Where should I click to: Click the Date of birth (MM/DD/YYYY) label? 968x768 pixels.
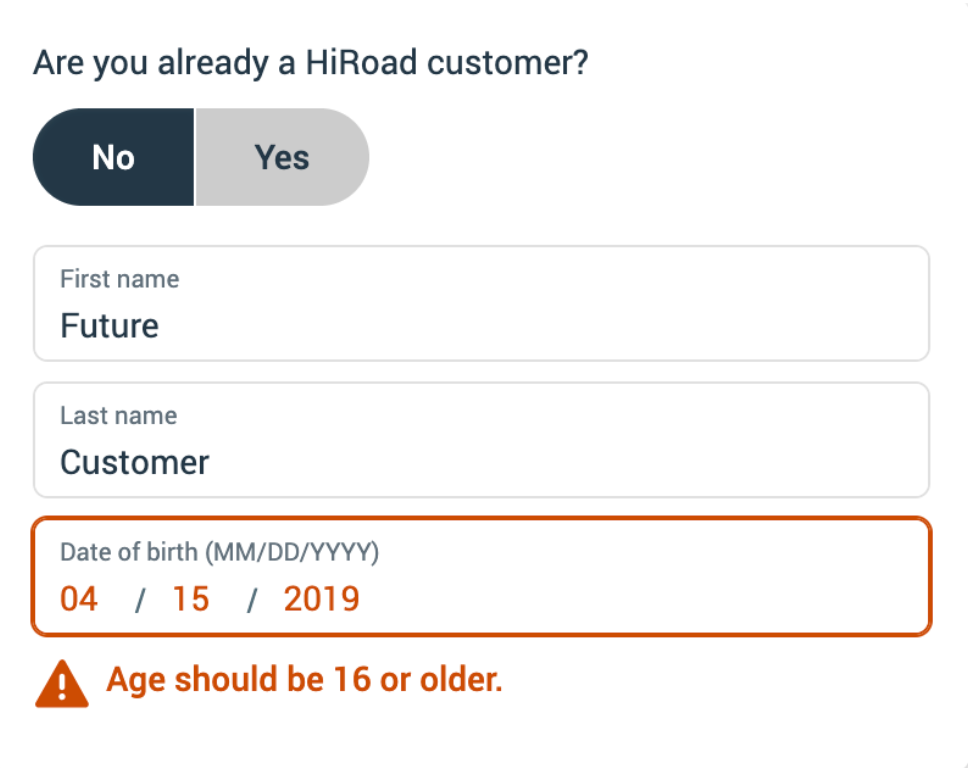point(220,552)
